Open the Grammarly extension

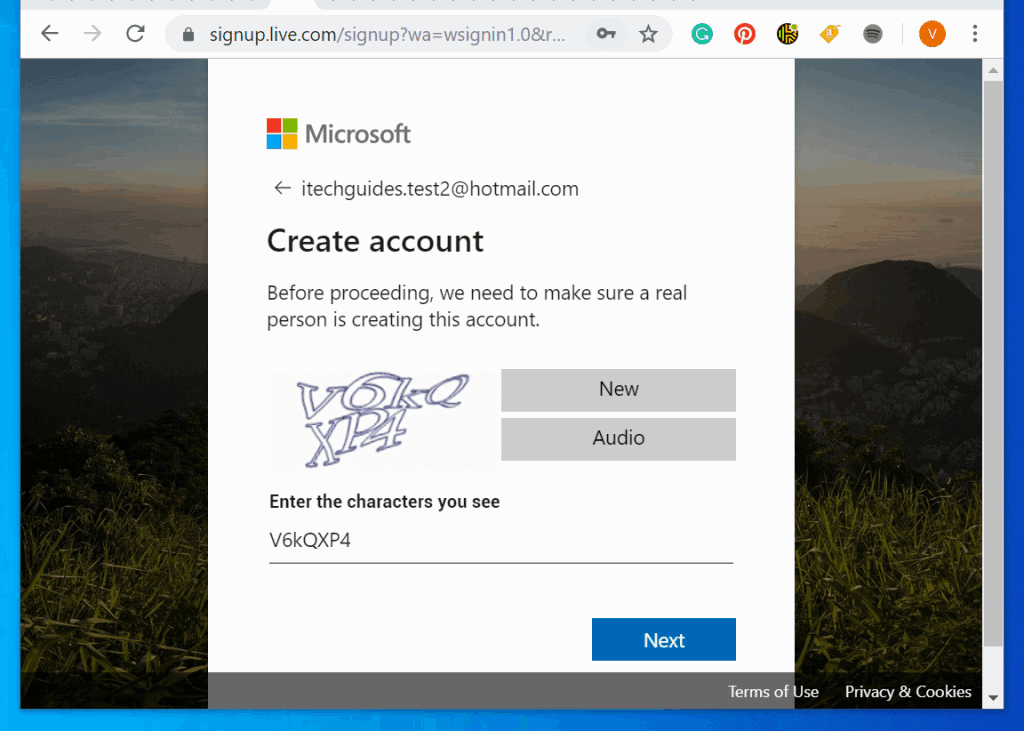pyautogui.click(x=701, y=33)
